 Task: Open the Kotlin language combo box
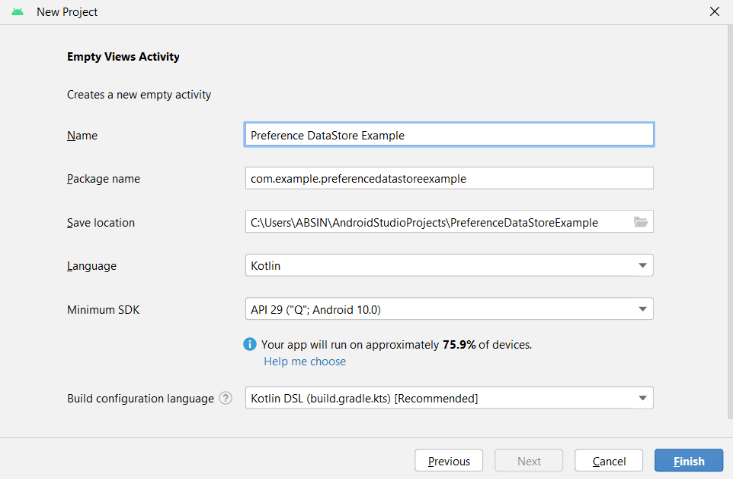[x=449, y=265]
